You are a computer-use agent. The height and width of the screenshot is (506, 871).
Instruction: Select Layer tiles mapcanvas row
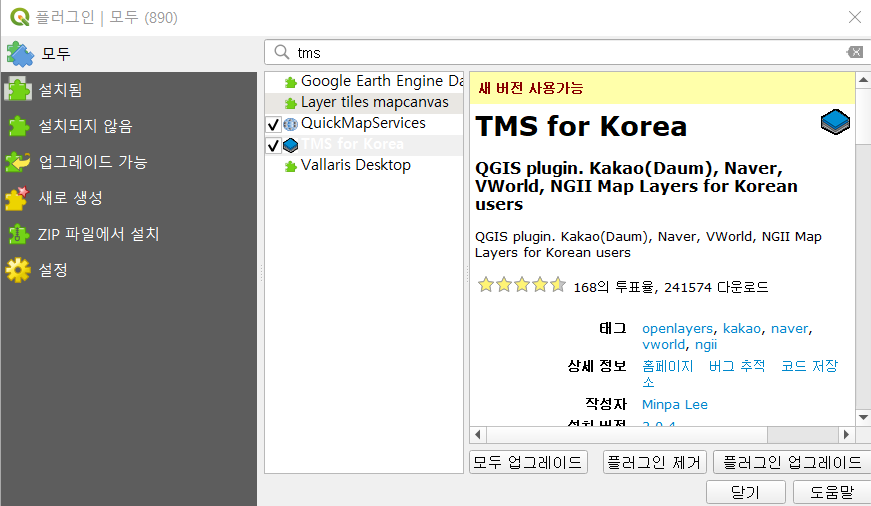[x=364, y=103]
